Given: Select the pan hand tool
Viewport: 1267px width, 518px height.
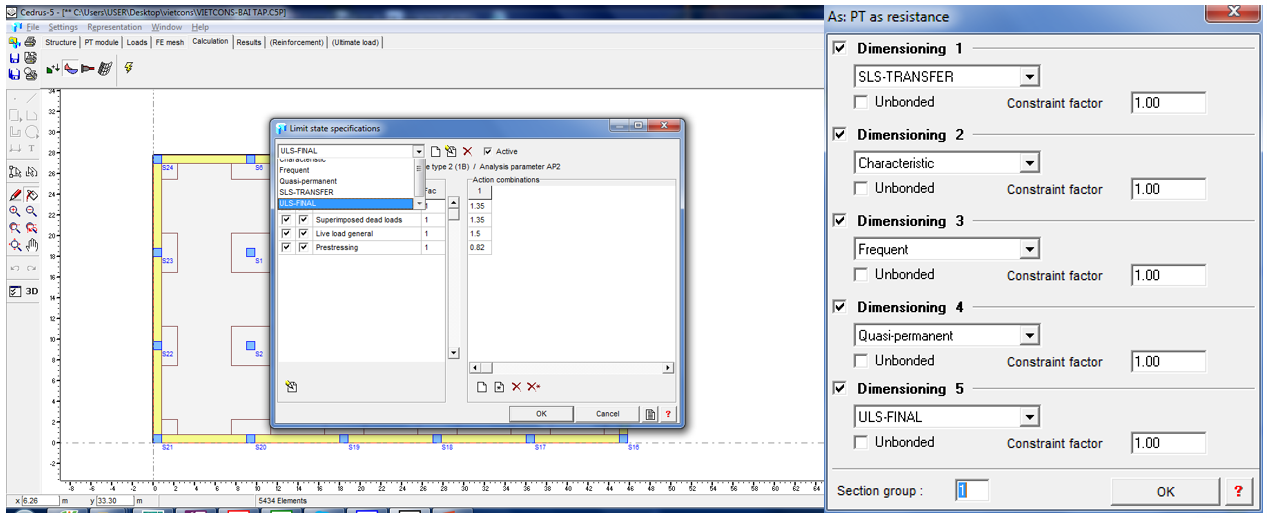Looking at the screenshot, I should pos(32,245).
